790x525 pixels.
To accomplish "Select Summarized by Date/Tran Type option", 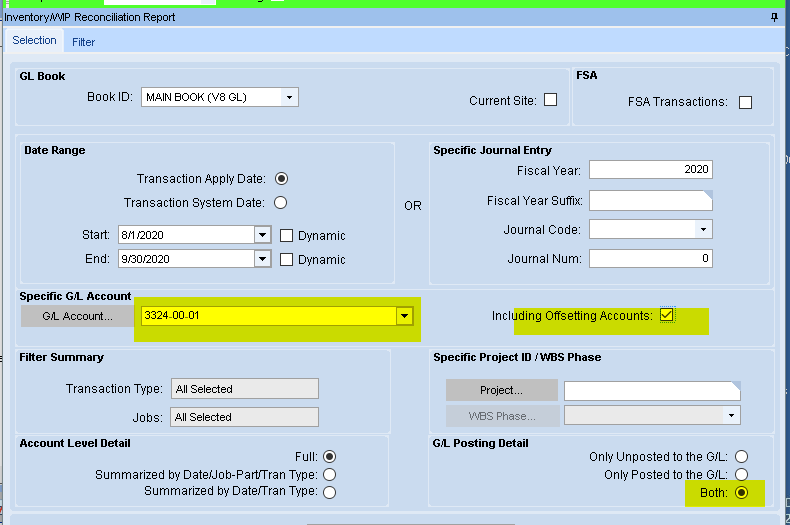I will coord(330,492).
